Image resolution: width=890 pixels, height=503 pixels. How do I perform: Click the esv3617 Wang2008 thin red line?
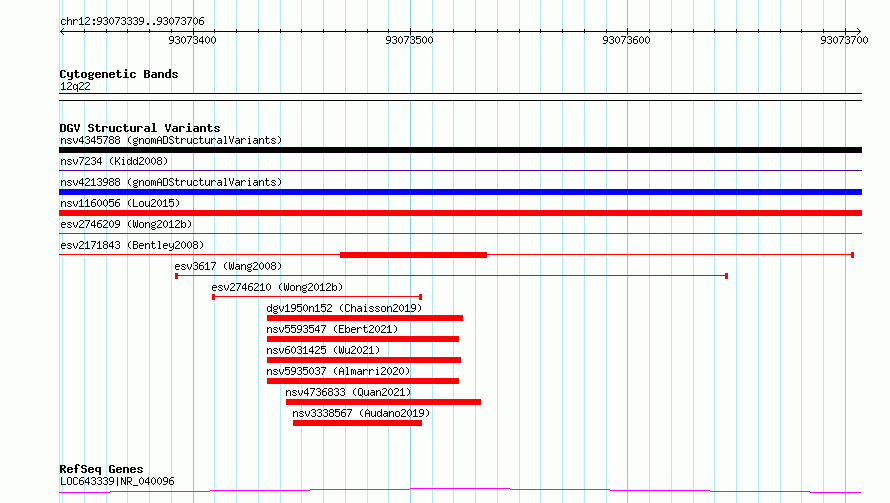point(451,276)
